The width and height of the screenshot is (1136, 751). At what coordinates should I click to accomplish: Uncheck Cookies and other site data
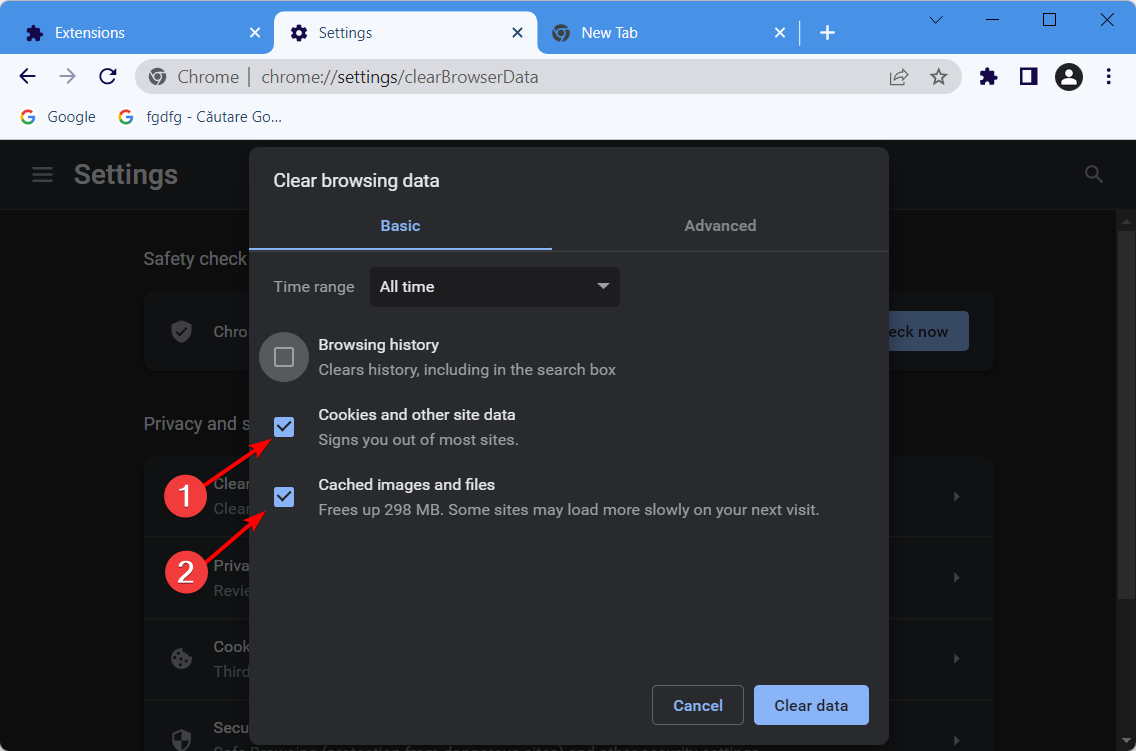tap(284, 427)
